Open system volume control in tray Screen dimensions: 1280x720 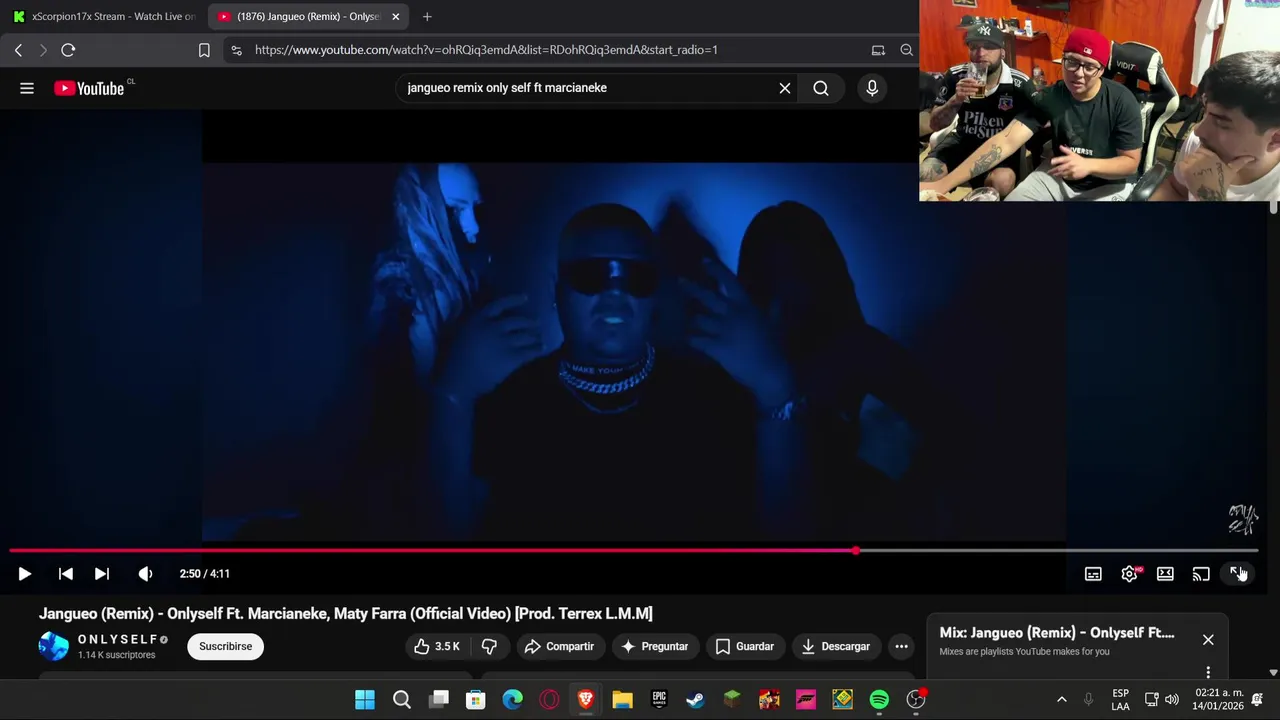(x=1172, y=699)
